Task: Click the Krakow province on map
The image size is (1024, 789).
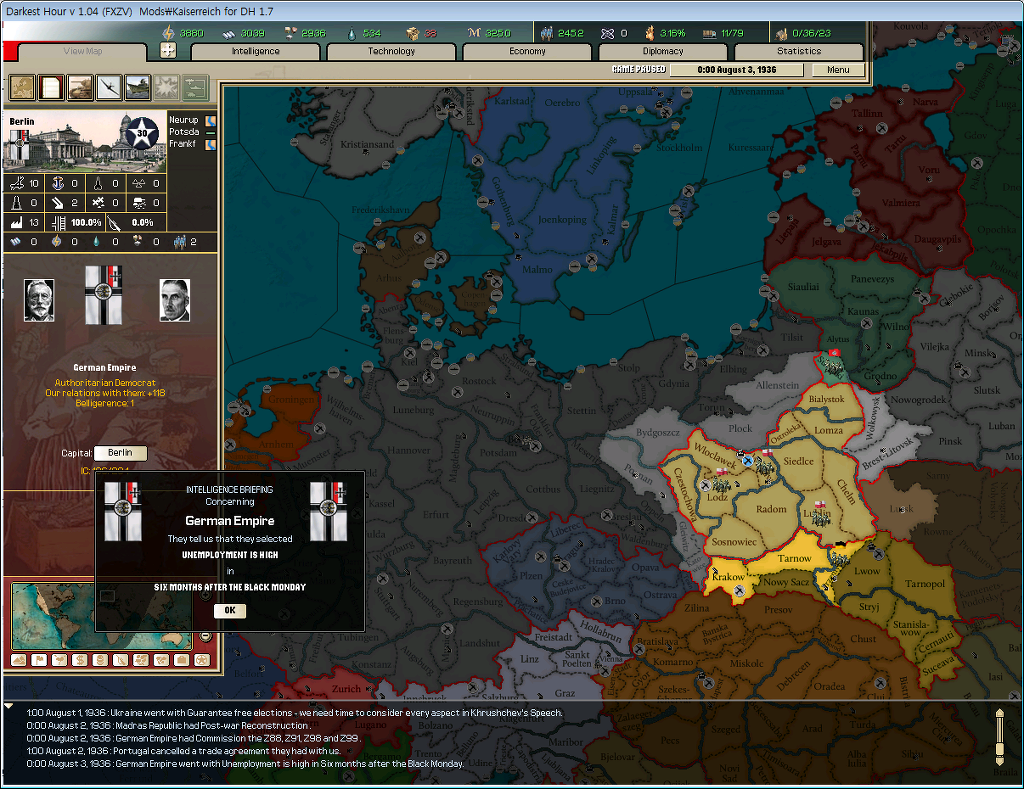Action: pyautogui.click(x=728, y=577)
